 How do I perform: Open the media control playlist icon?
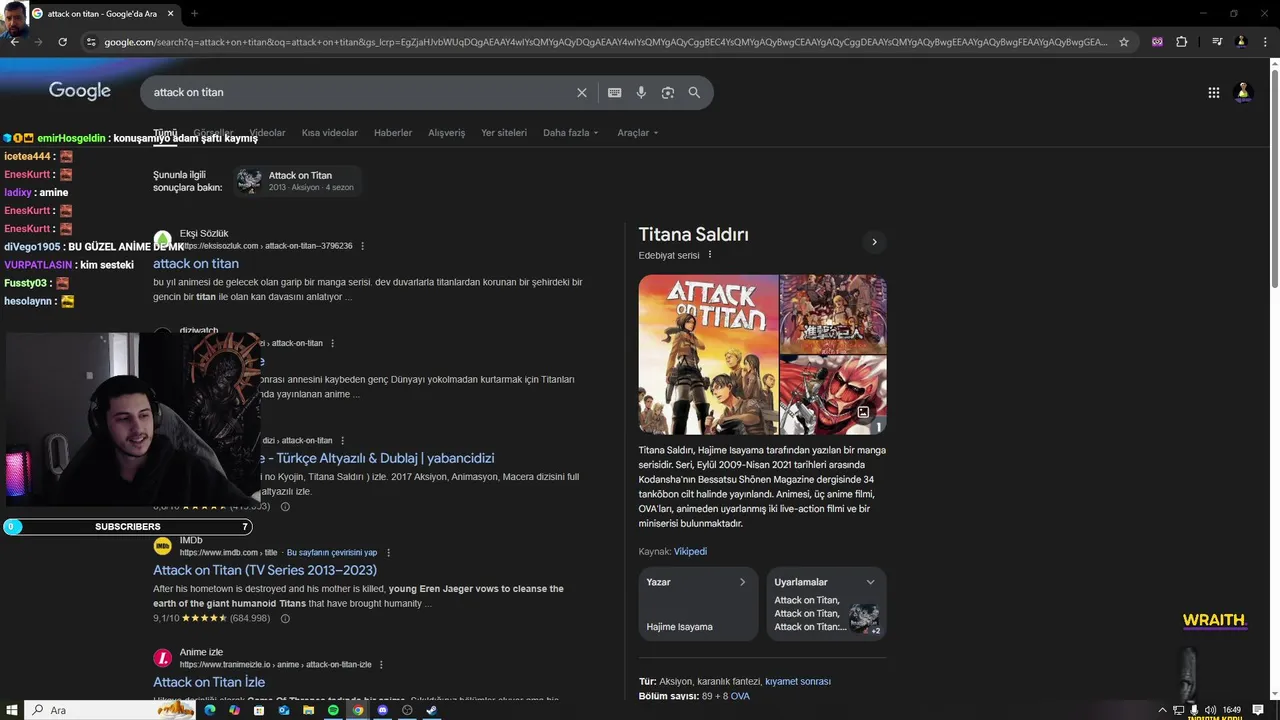[x=1217, y=42]
